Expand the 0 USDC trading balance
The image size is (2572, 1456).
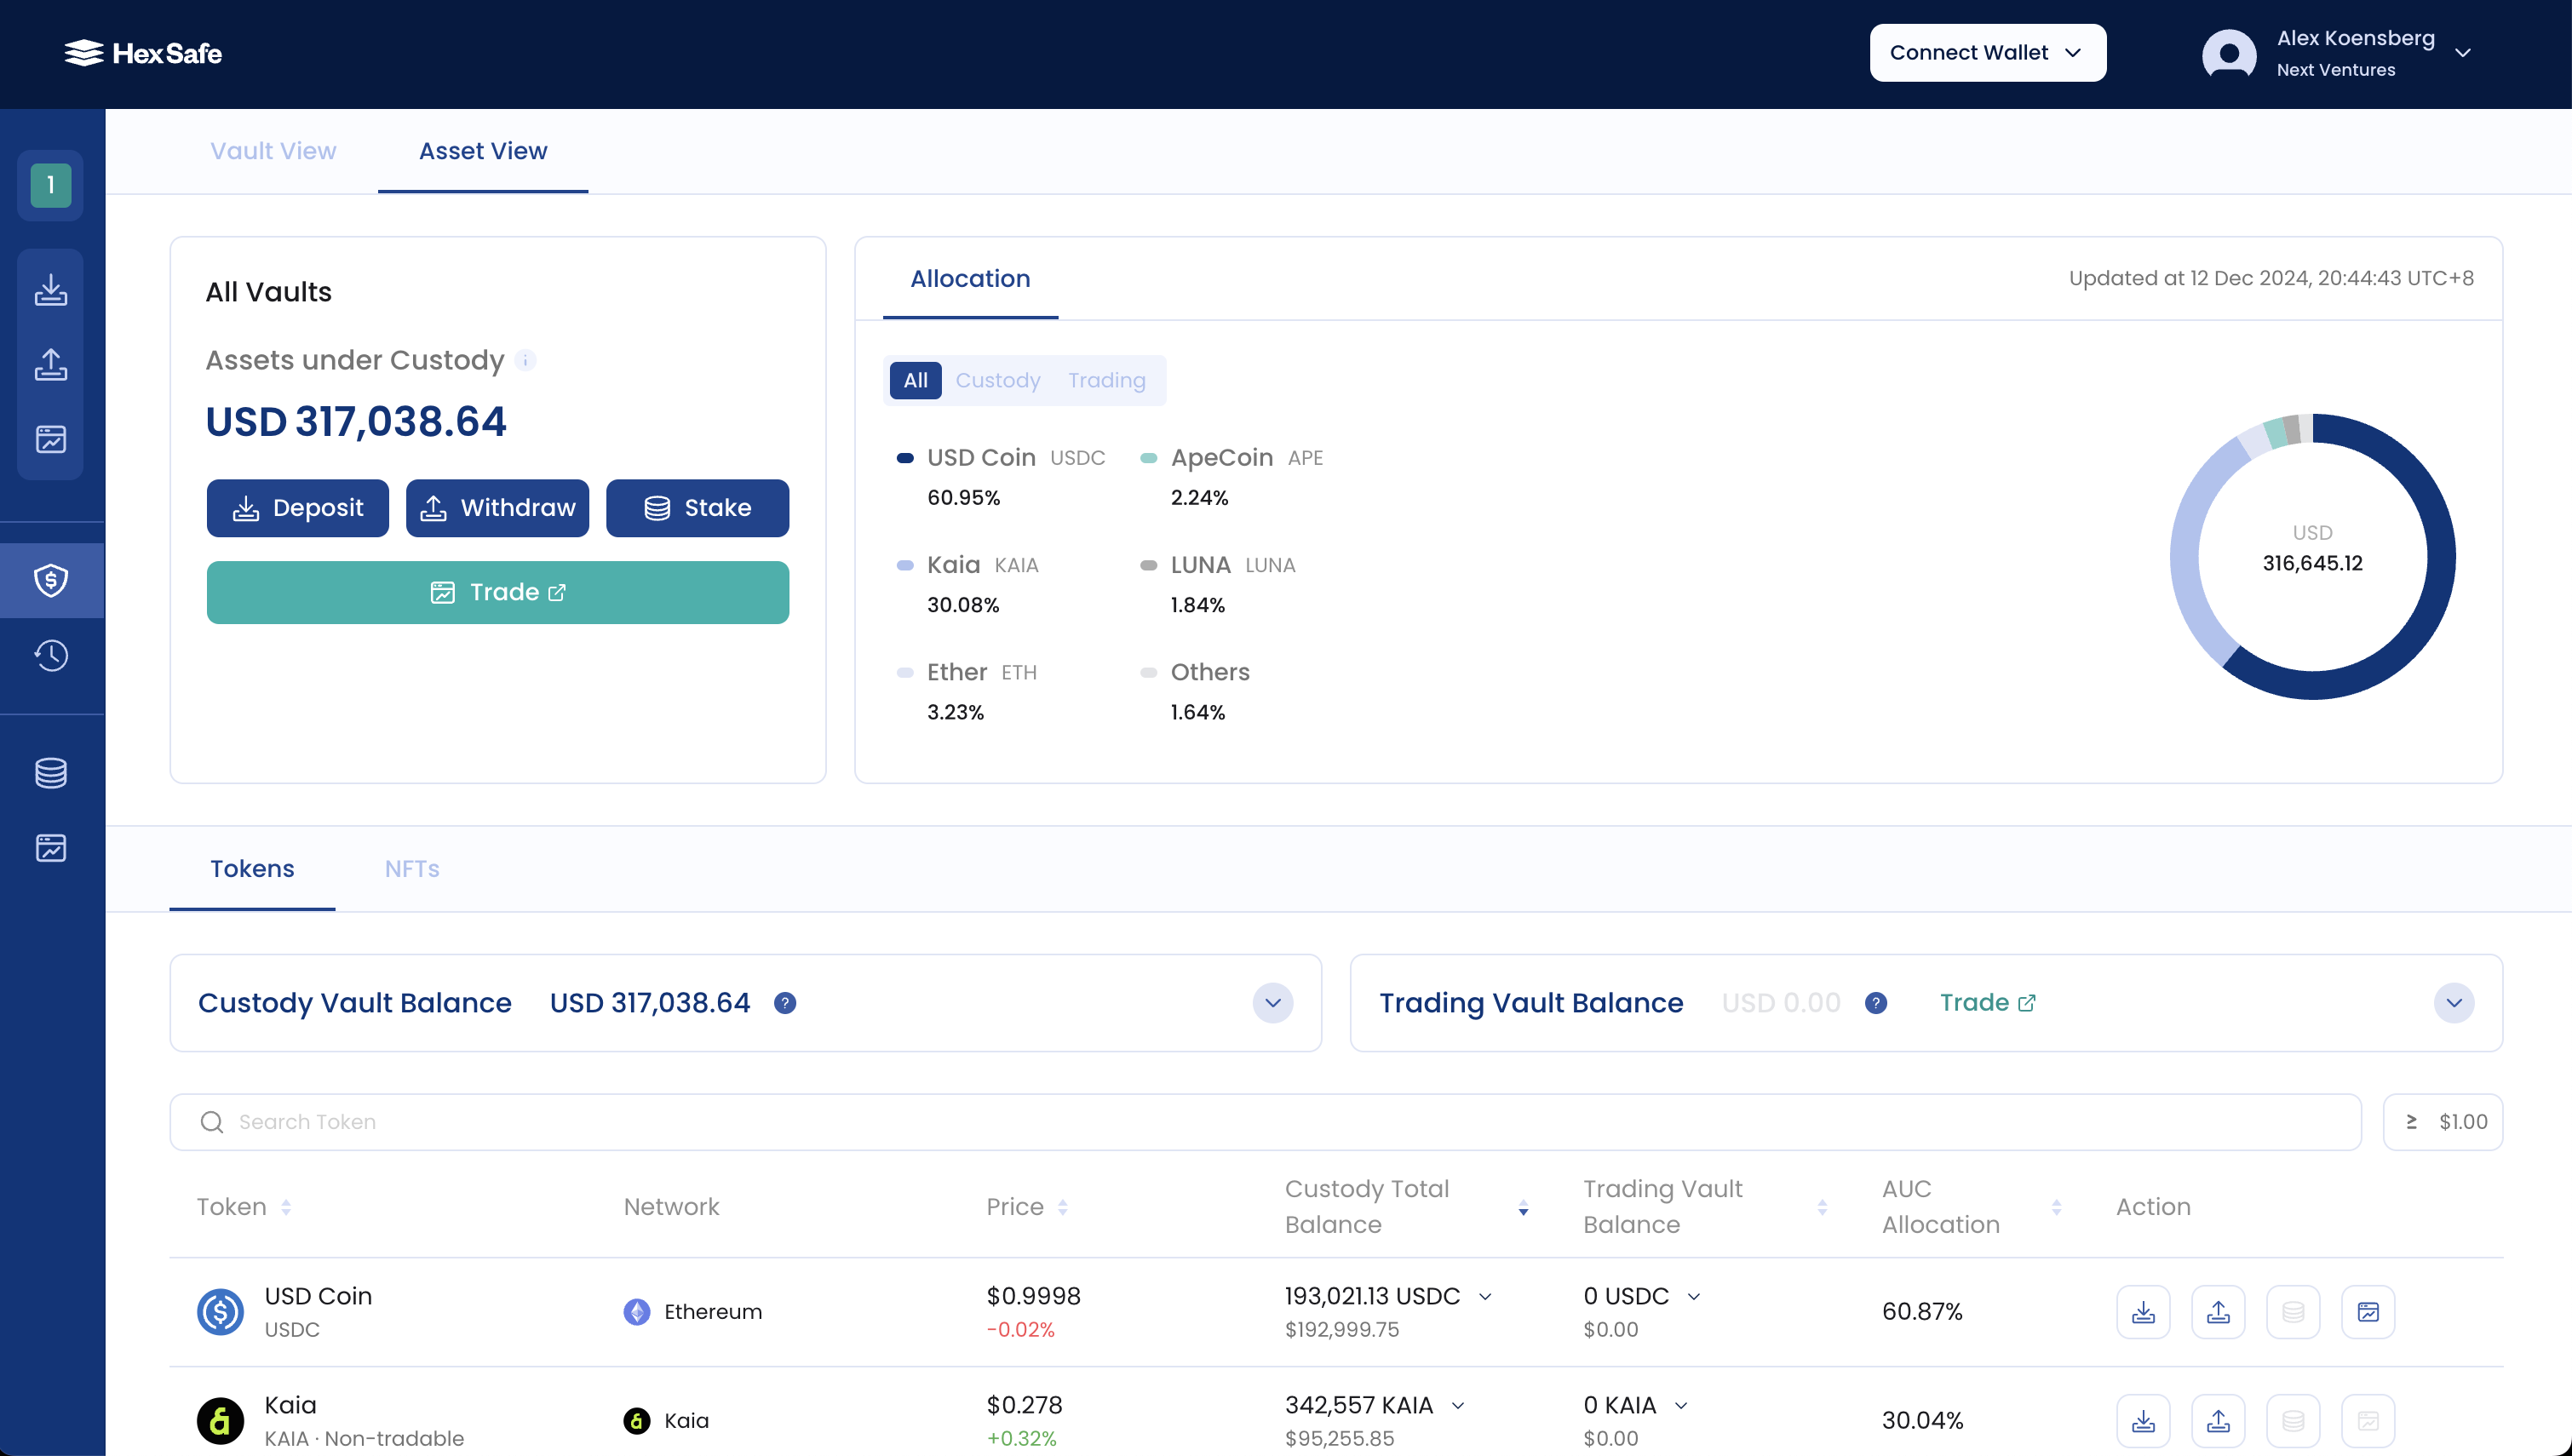(x=1694, y=1297)
